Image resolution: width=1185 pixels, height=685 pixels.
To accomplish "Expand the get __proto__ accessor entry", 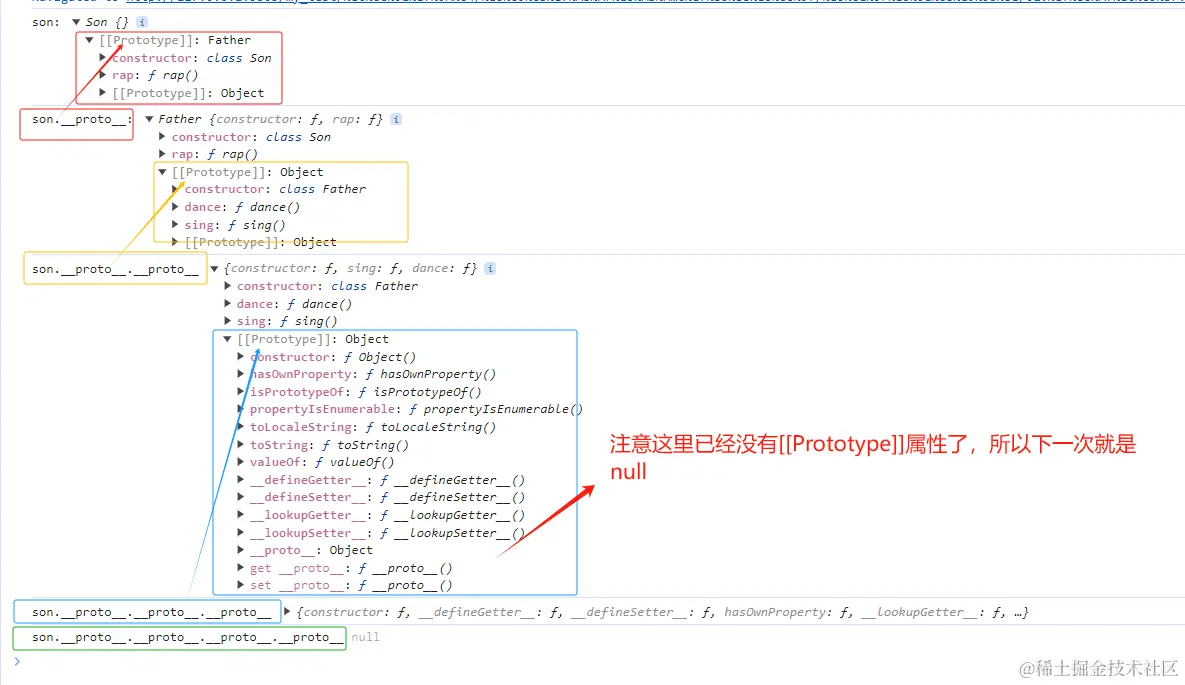I will [x=240, y=568].
